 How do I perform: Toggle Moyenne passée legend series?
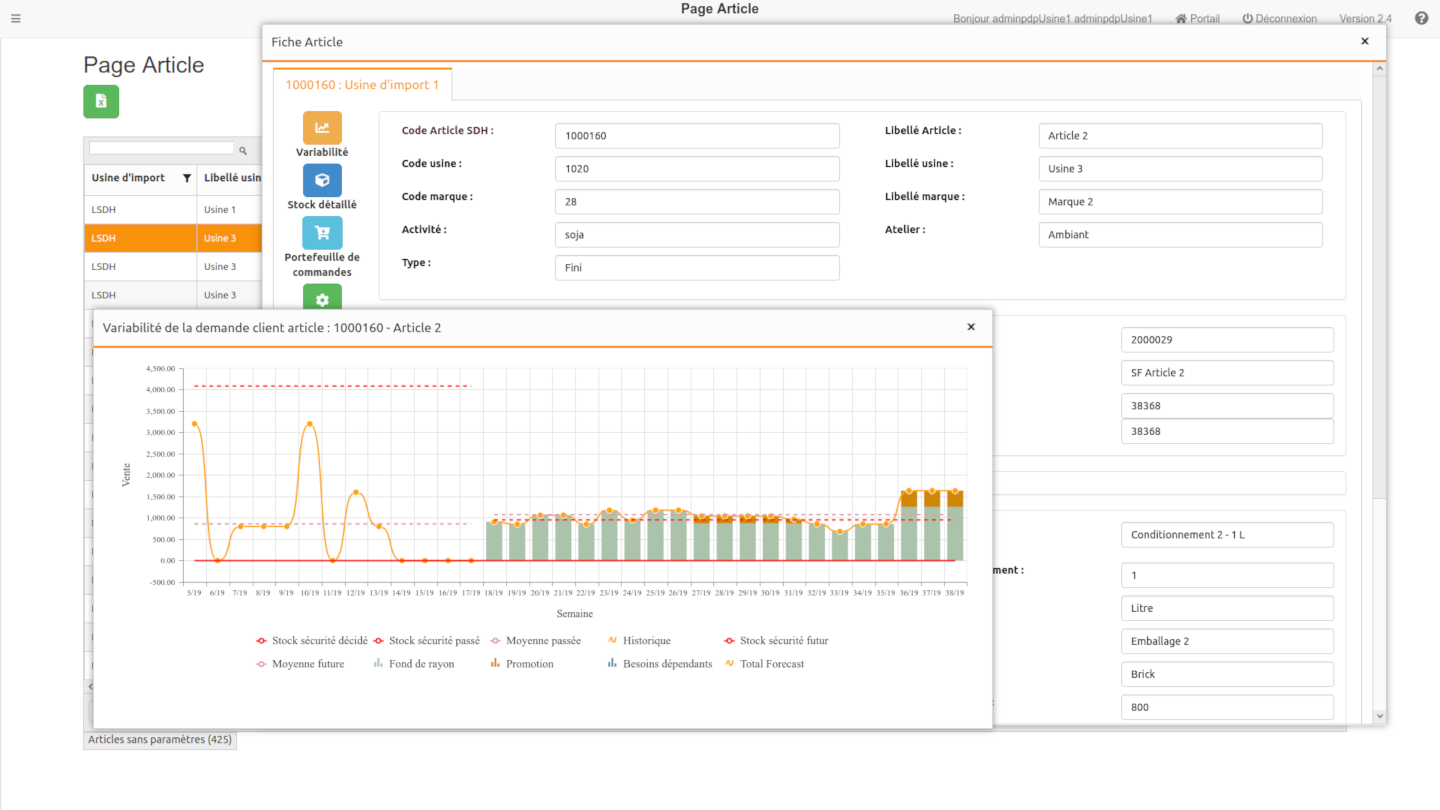click(x=538, y=640)
